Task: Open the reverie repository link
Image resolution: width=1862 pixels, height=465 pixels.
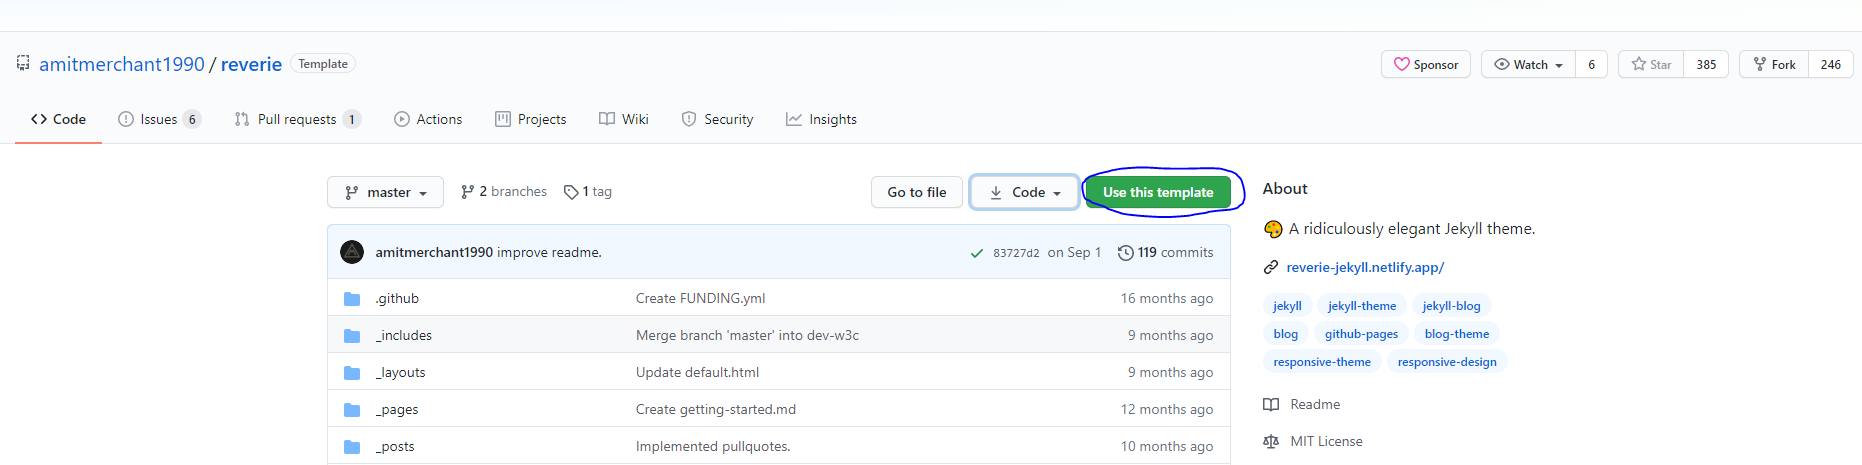Action: (x=251, y=64)
